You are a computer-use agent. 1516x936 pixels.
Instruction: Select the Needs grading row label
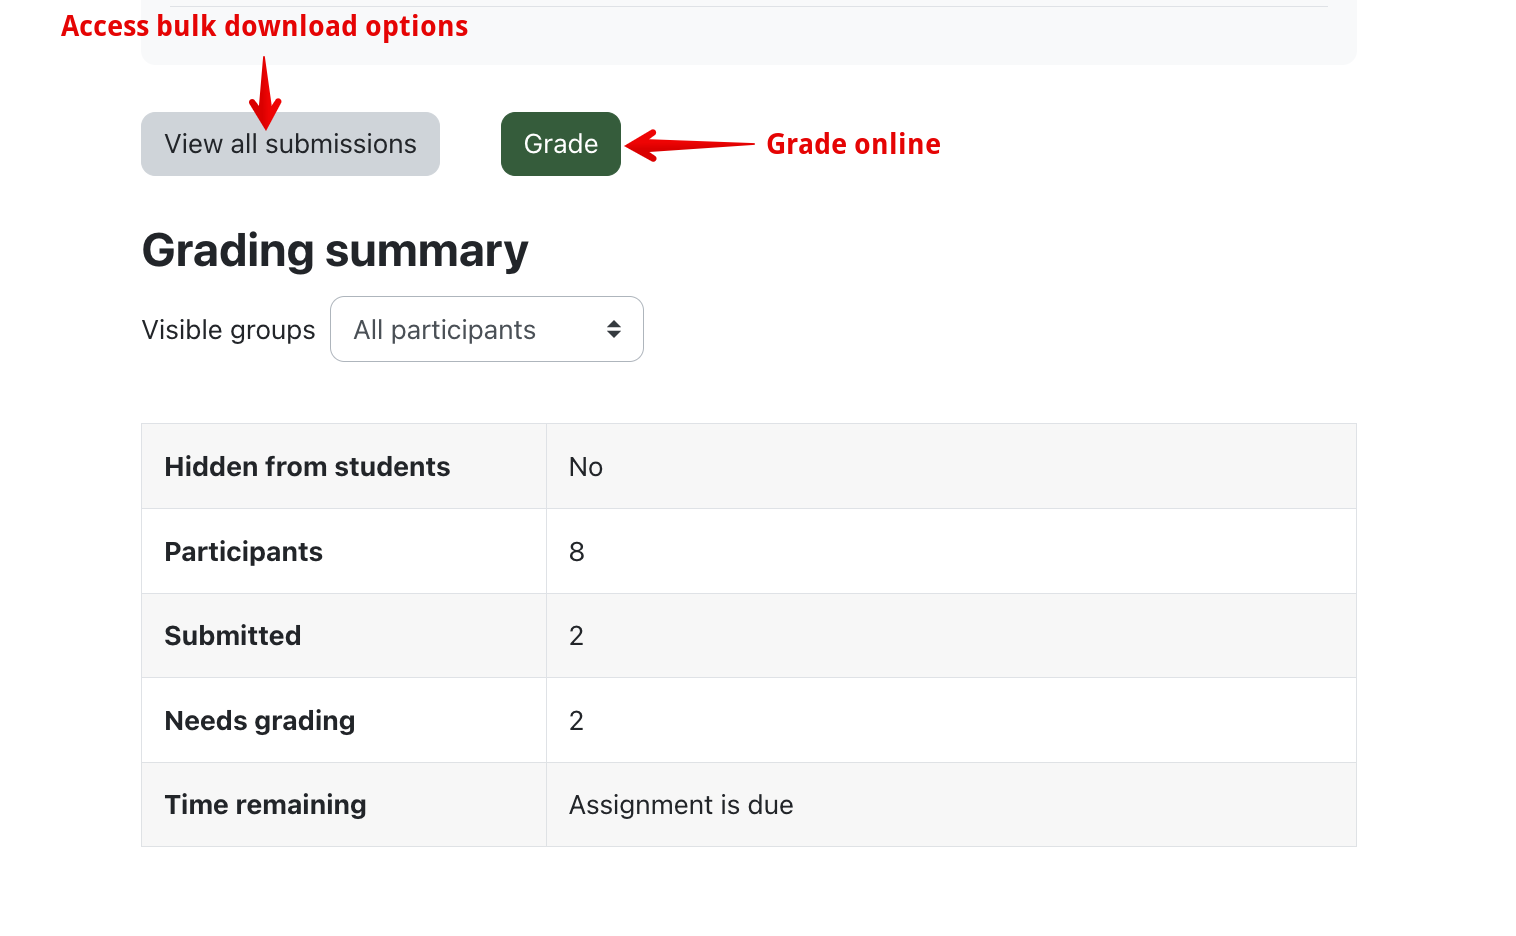pyautogui.click(x=259, y=721)
